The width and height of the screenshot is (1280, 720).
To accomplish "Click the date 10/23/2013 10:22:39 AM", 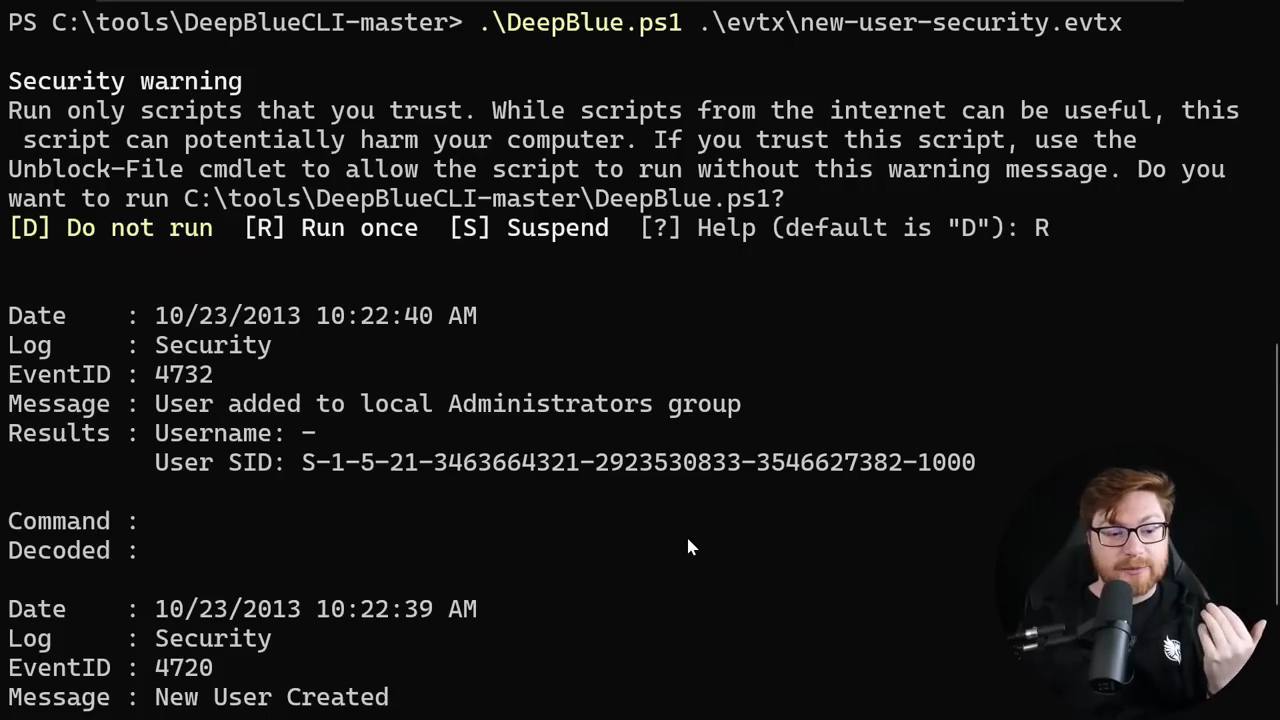I will [315, 609].
